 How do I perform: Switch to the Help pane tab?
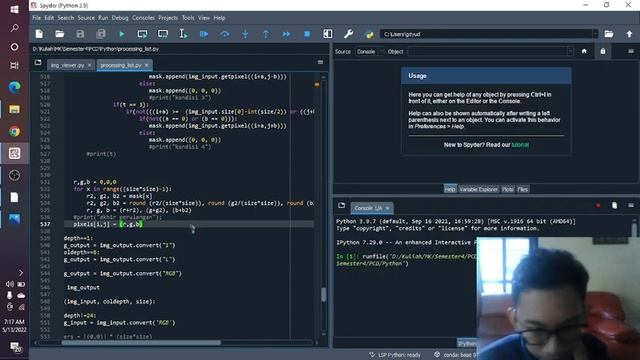450,189
